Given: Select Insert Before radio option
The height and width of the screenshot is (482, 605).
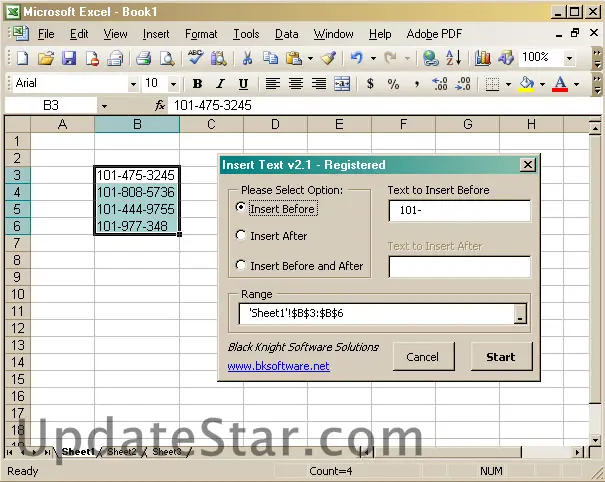Looking at the screenshot, I should (x=240, y=207).
